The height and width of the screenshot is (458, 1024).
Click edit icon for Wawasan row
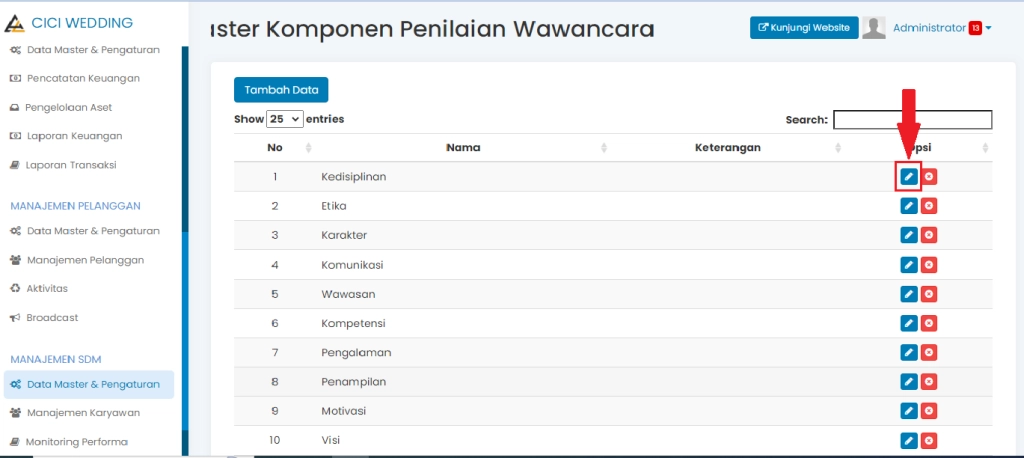point(908,294)
